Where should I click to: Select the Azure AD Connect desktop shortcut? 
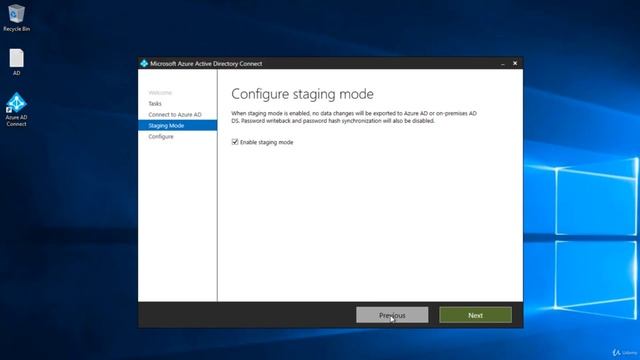[x=16, y=109]
